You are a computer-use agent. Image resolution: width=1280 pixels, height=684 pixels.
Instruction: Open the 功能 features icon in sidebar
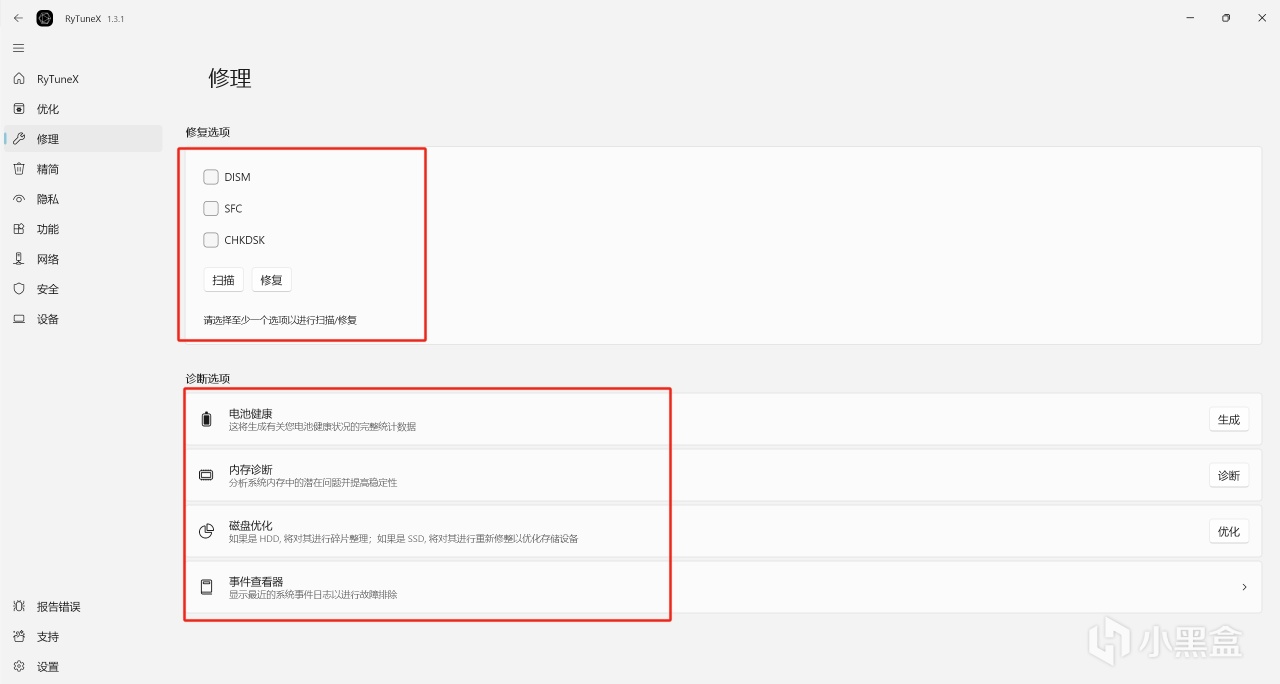tap(19, 229)
